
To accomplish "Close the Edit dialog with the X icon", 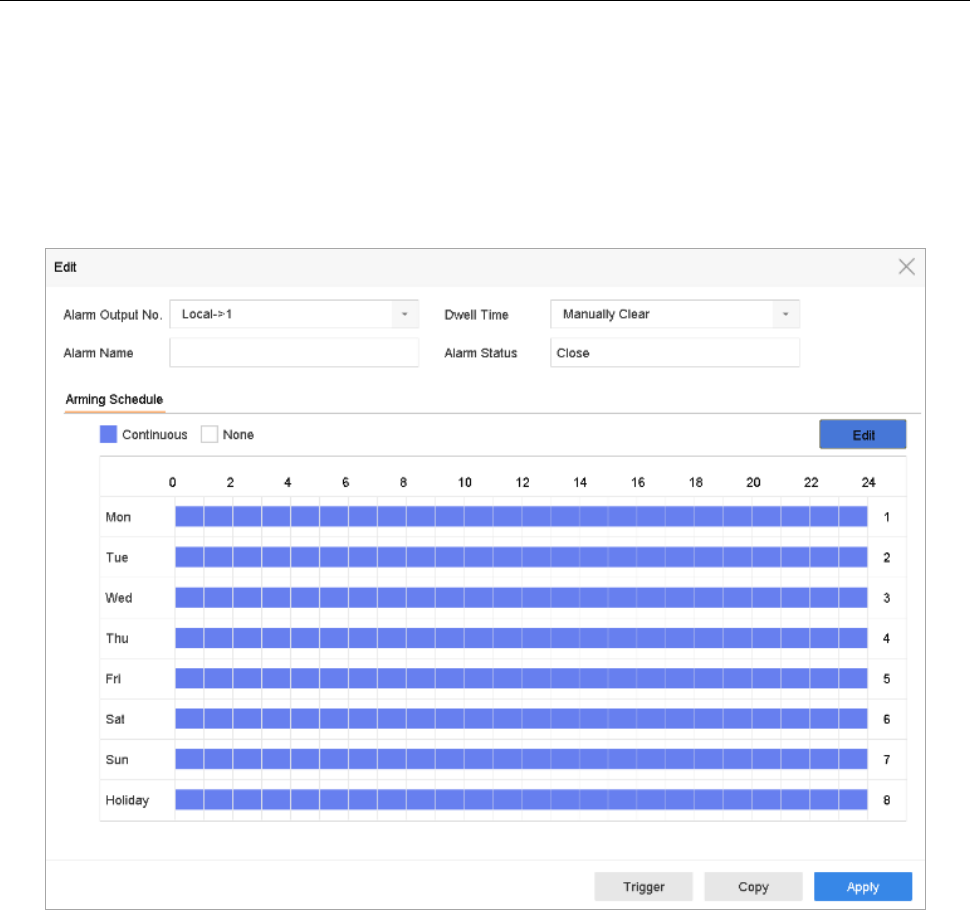I will (906, 267).
